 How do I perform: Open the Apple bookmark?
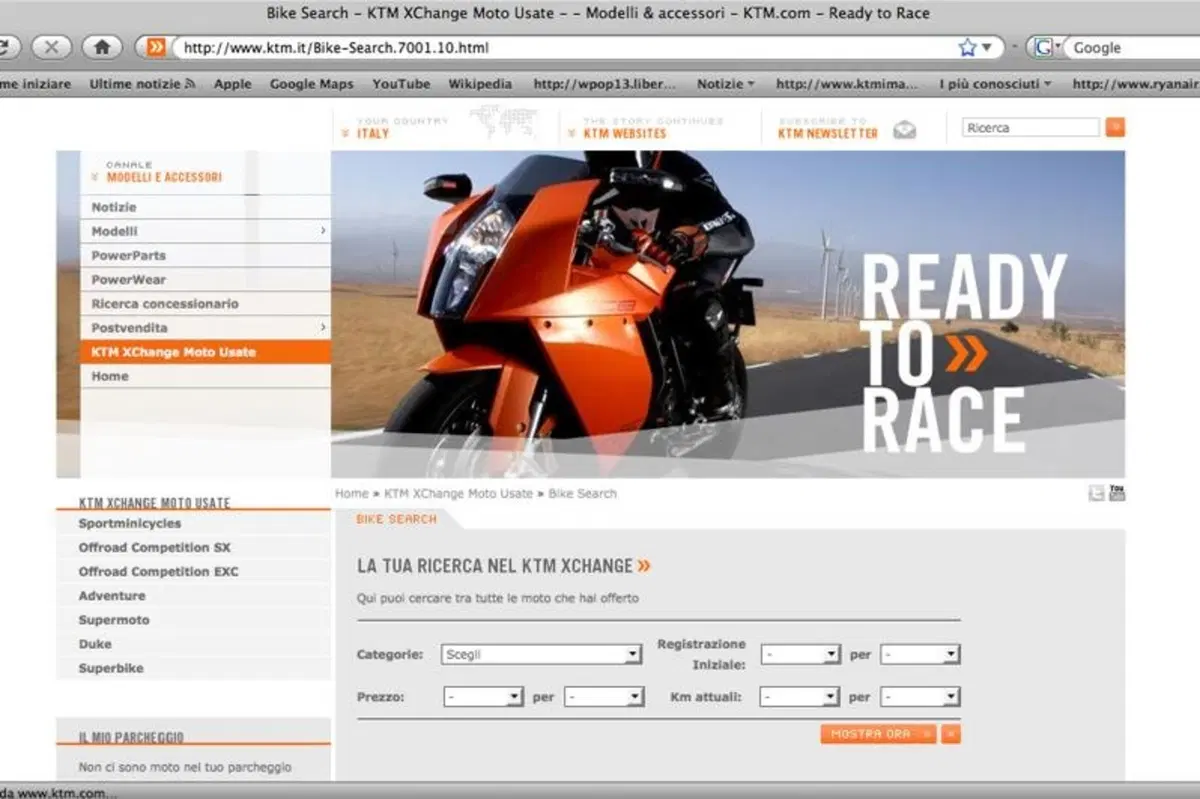coord(233,84)
